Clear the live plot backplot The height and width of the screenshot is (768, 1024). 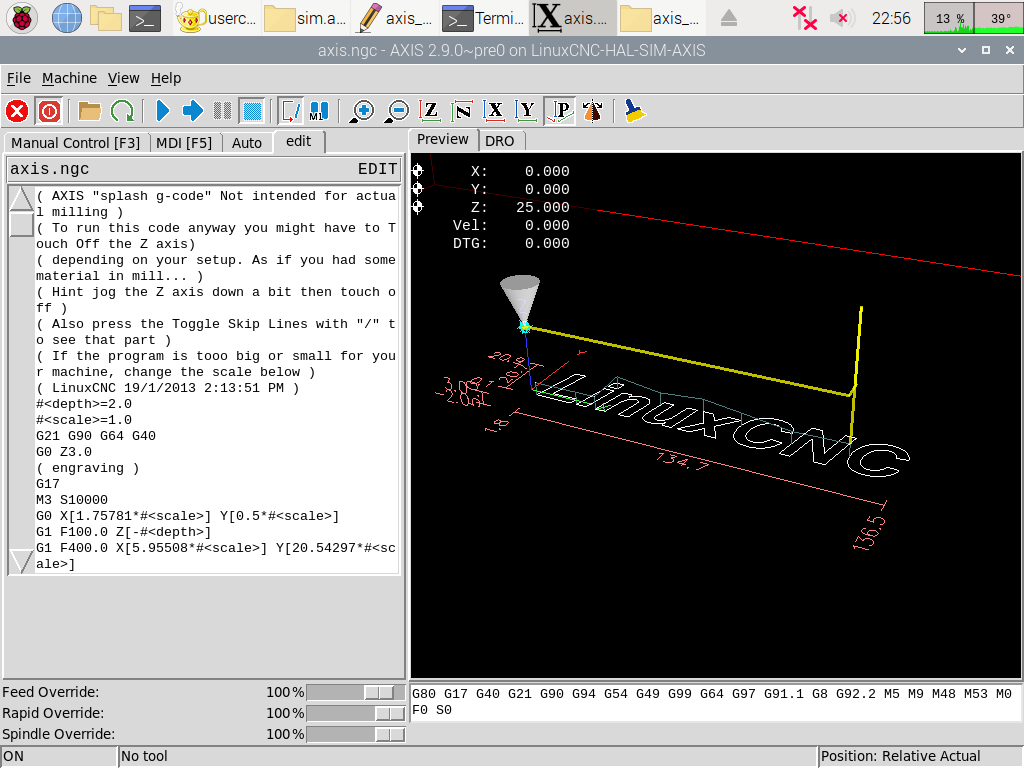633,111
